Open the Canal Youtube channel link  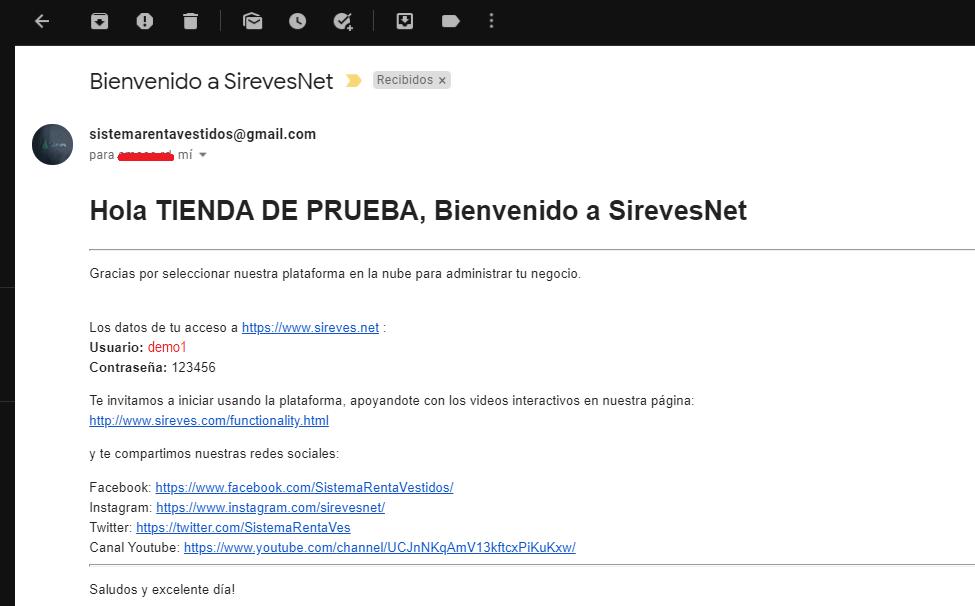(379, 547)
